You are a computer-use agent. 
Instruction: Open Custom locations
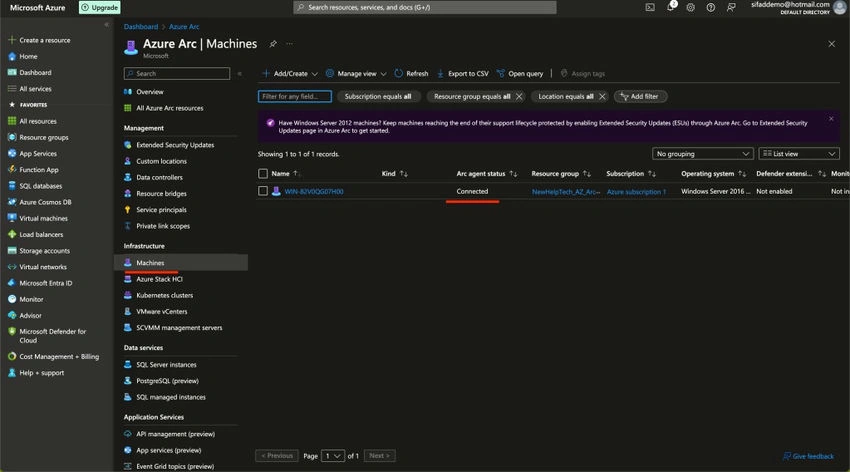tap(162, 161)
